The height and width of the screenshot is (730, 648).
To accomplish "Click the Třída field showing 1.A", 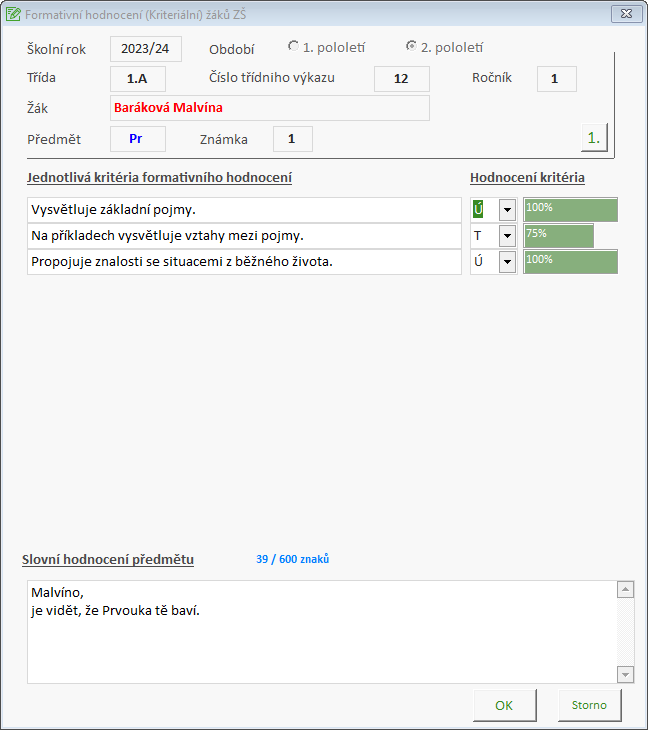I will tap(138, 79).
